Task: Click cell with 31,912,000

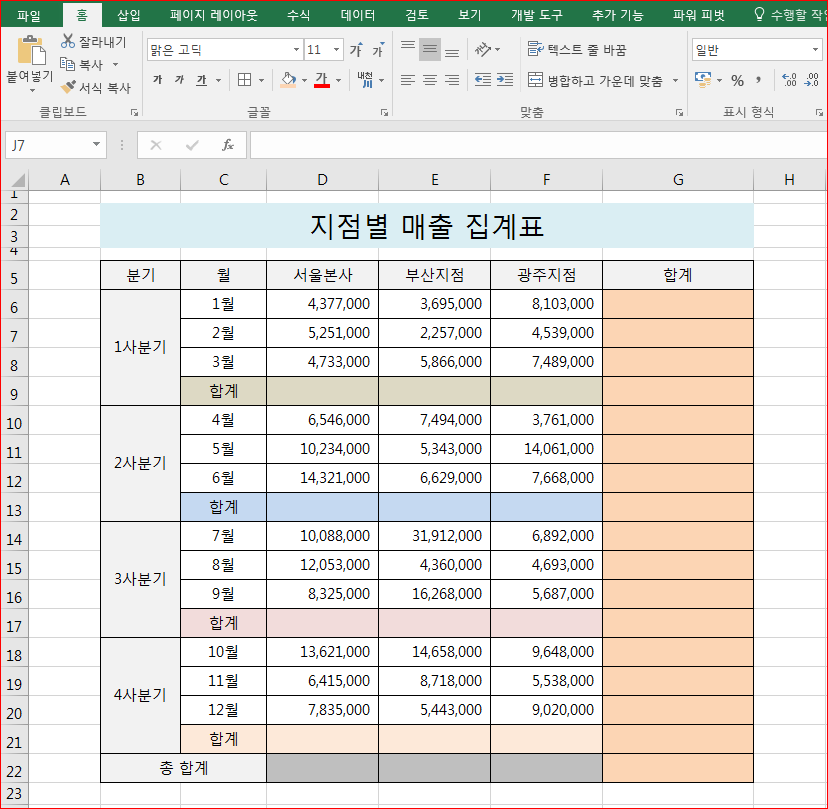Action: [x=435, y=536]
